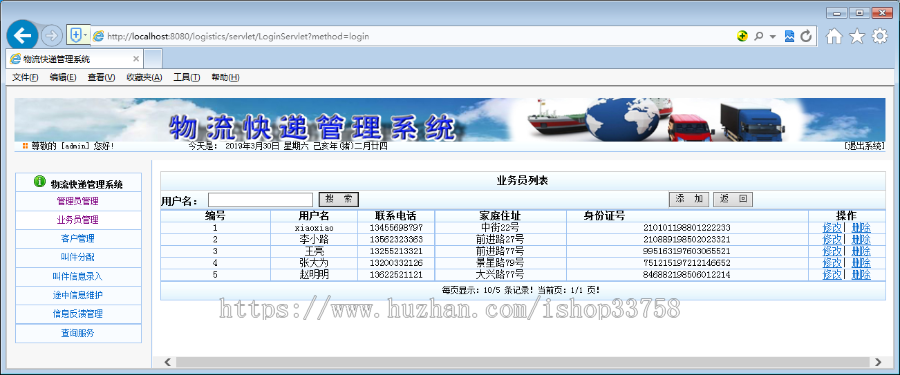Open the 帮助(H) menu

coord(225,78)
